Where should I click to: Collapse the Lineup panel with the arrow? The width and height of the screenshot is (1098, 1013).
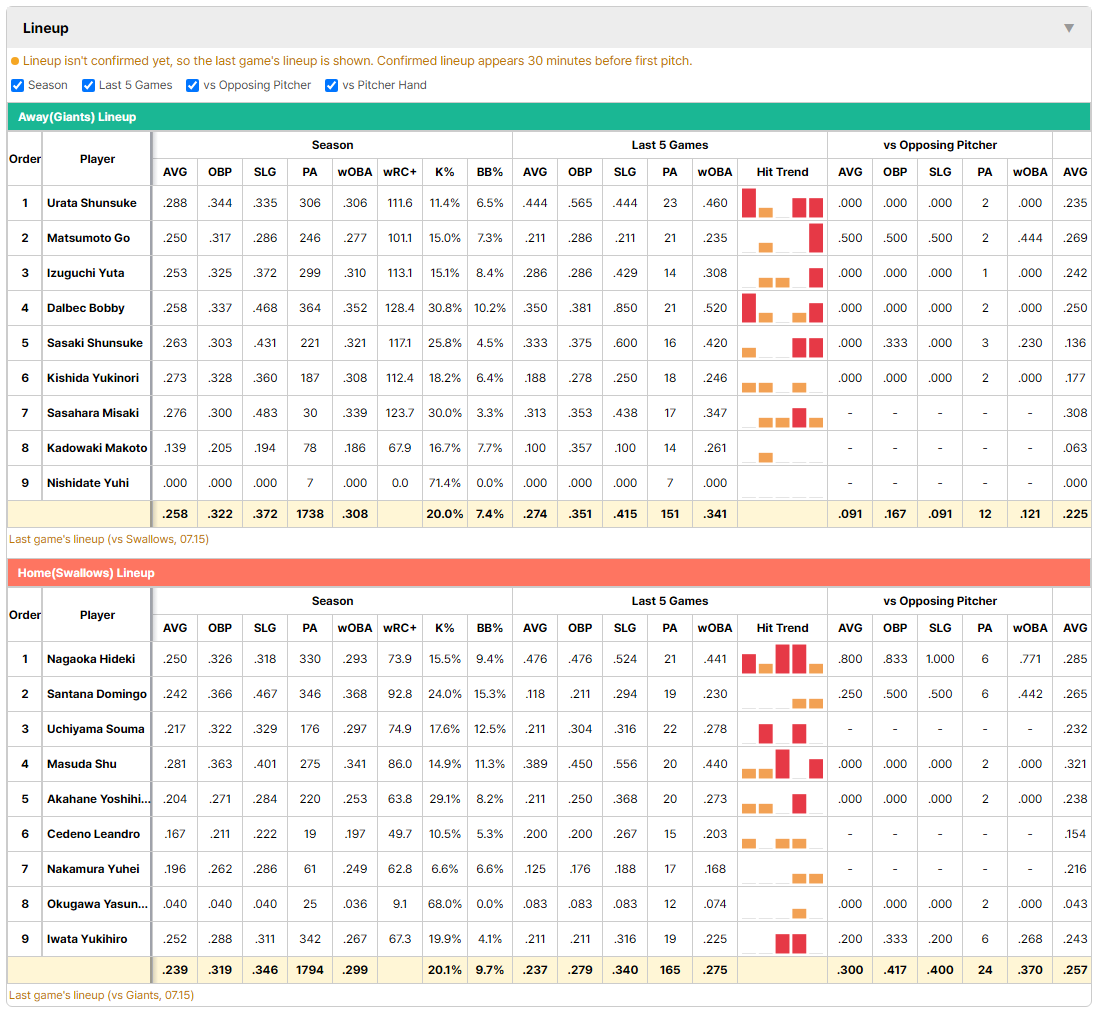(x=1069, y=28)
